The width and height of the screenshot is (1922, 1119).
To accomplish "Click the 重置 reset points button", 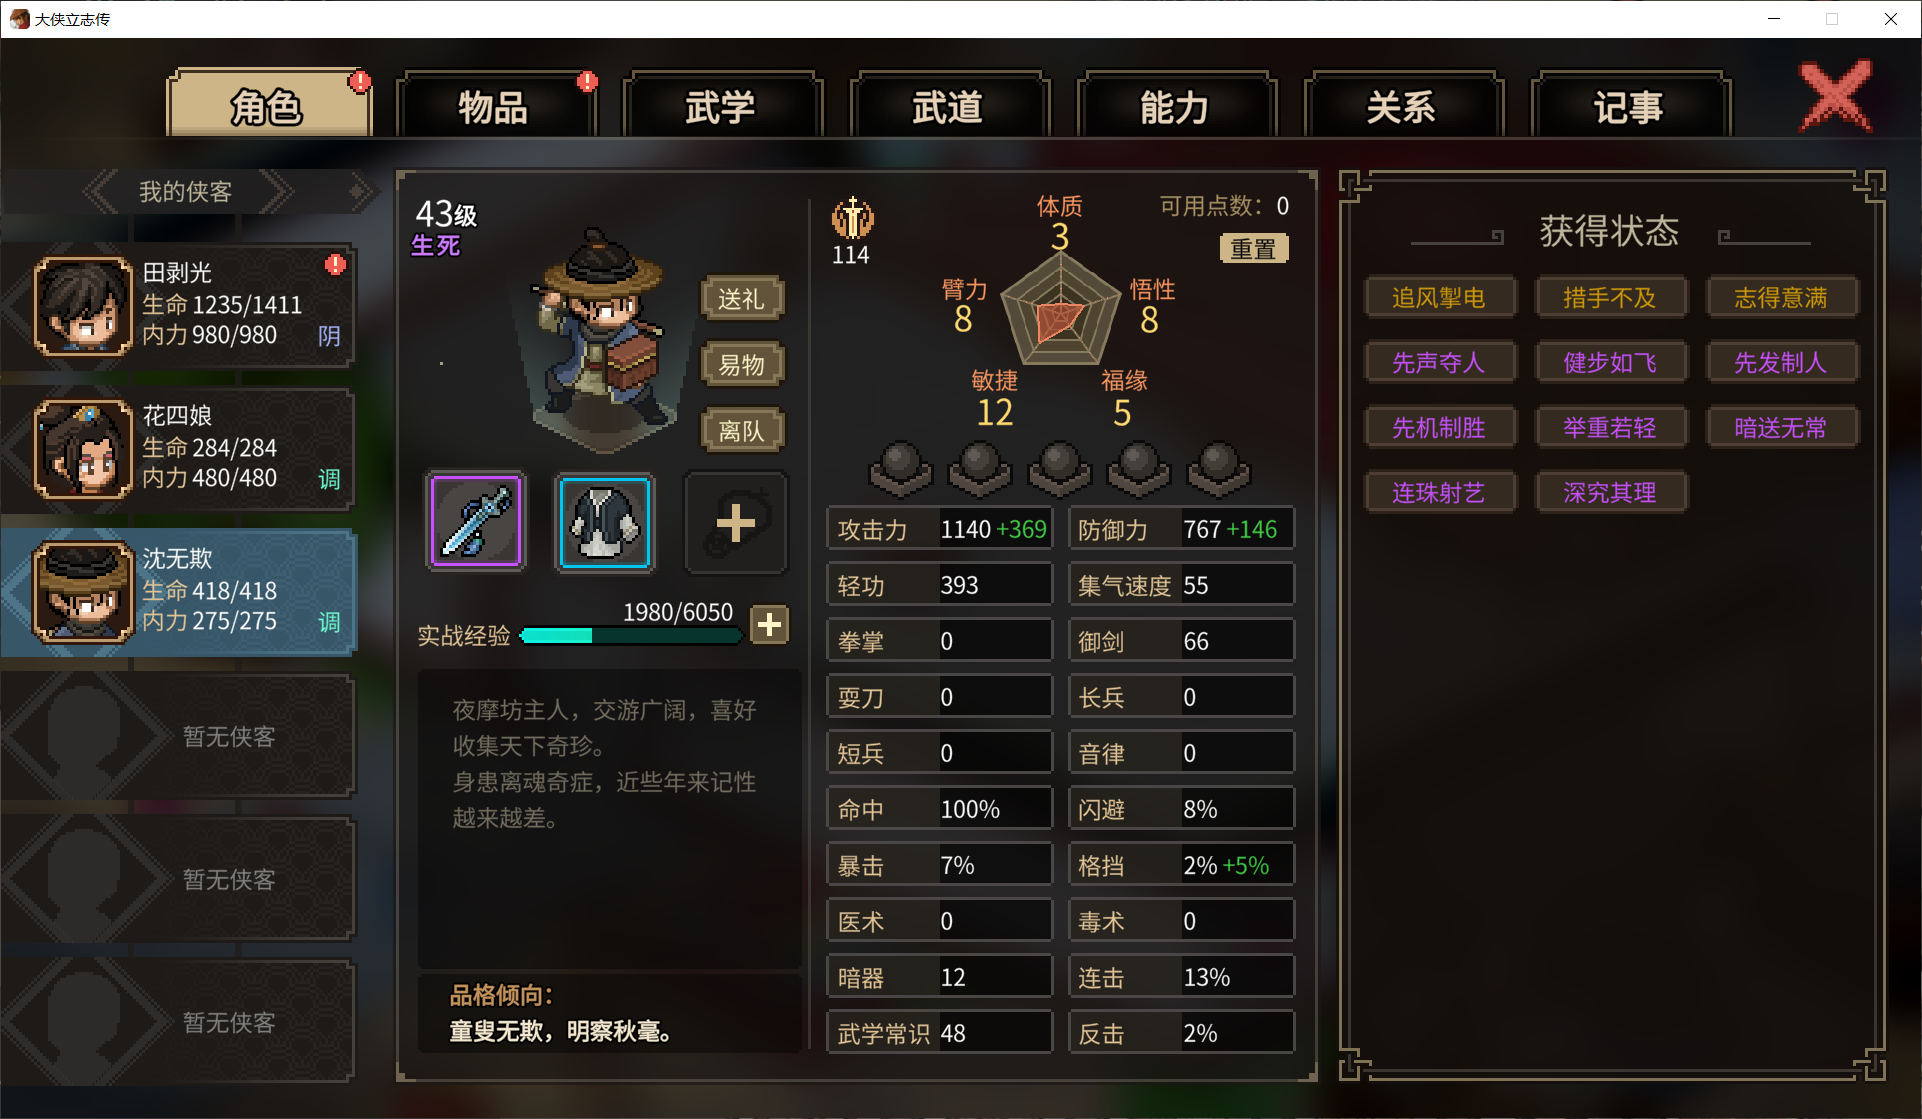I will point(1254,248).
